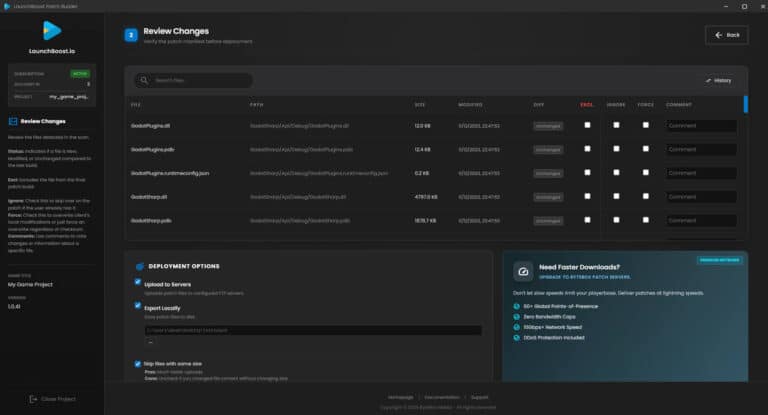Click the Review Changes sidebar icon
The width and height of the screenshot is (768, 415).
[13, 122]
